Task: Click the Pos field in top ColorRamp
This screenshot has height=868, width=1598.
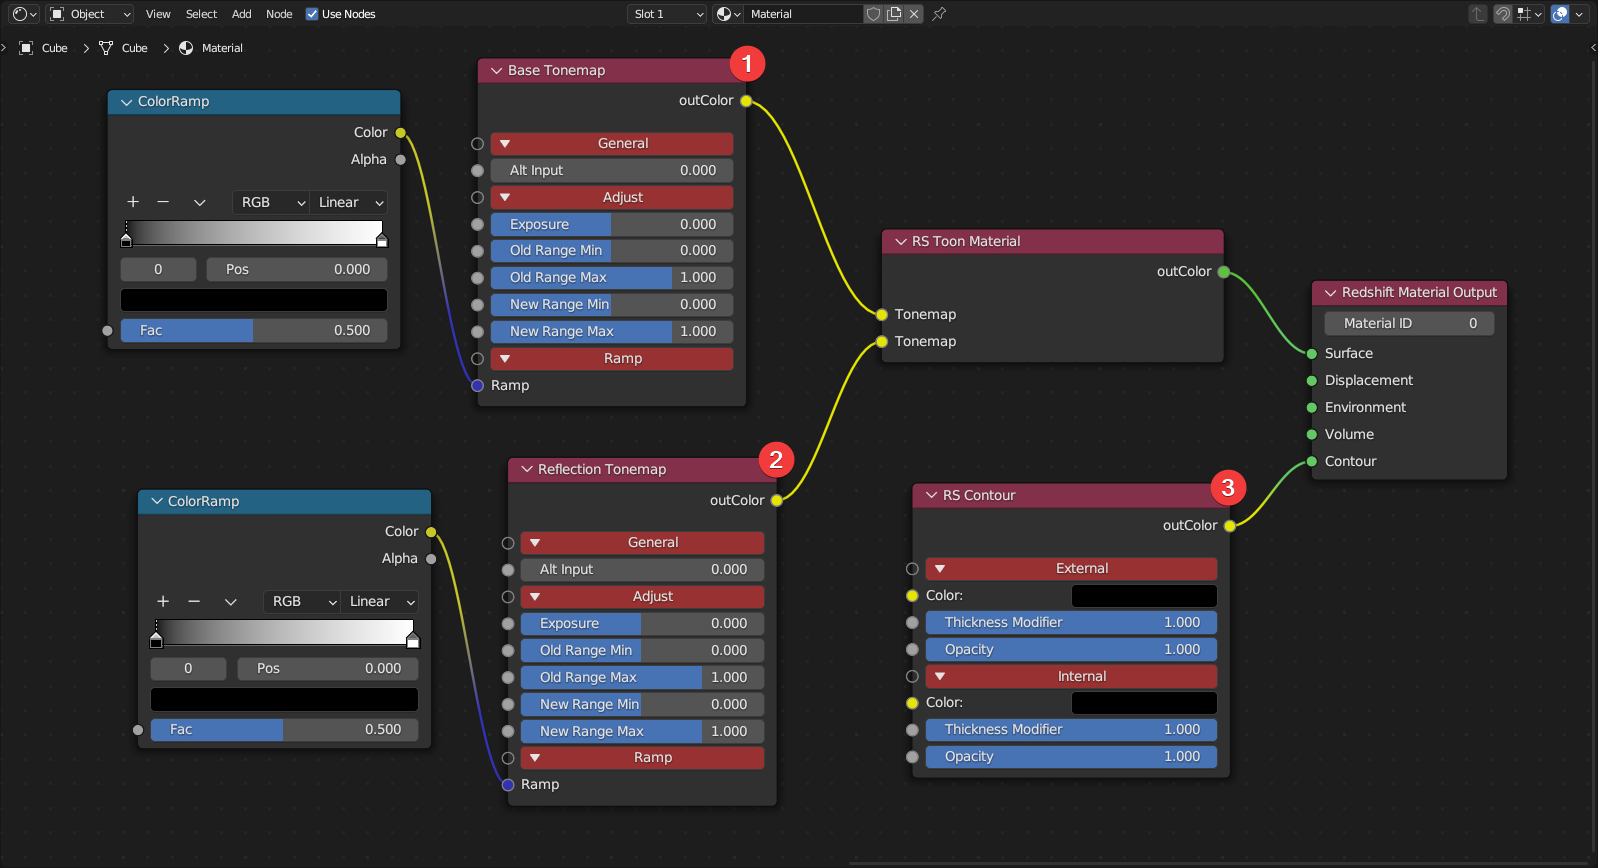Action: 297,269
